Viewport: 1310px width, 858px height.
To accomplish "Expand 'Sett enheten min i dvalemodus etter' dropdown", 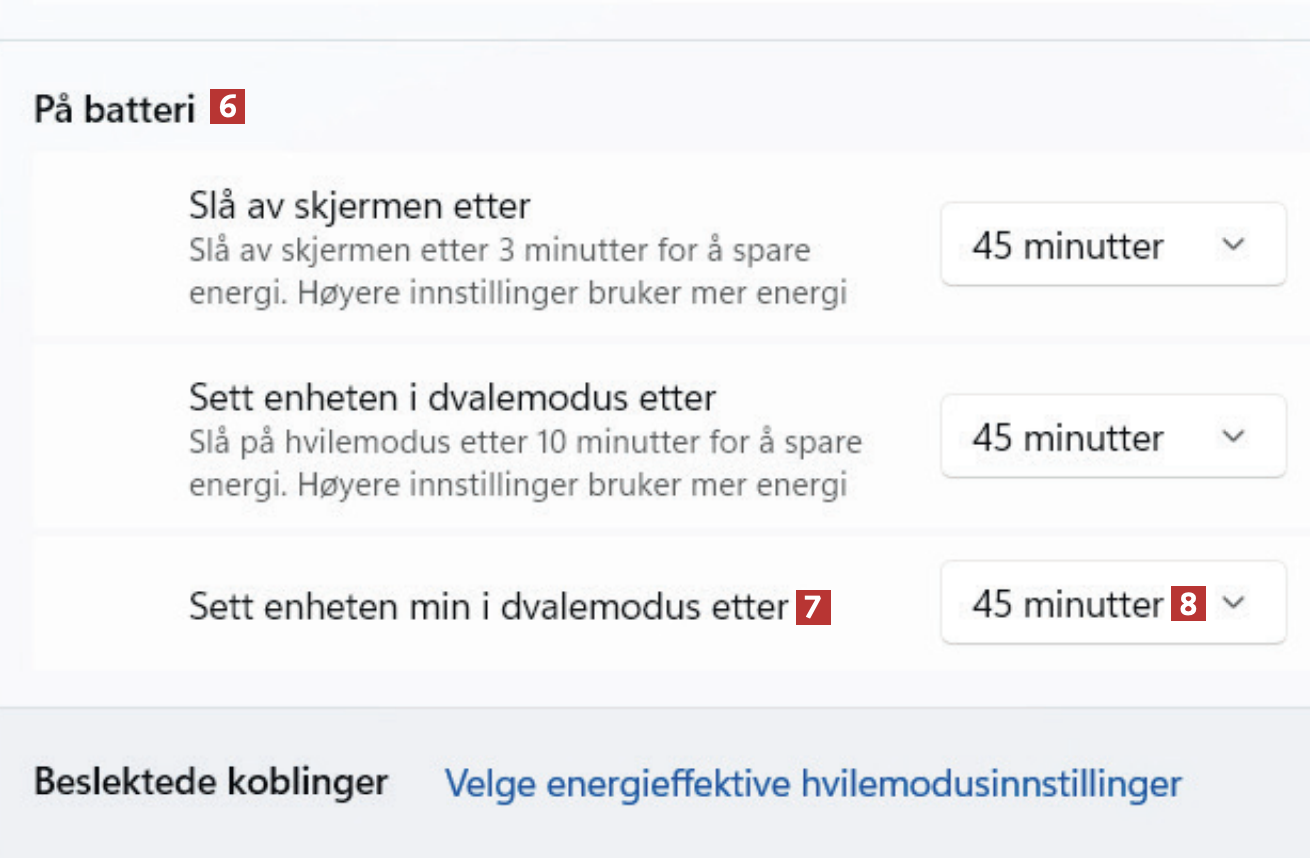I will pos(1112,602).
